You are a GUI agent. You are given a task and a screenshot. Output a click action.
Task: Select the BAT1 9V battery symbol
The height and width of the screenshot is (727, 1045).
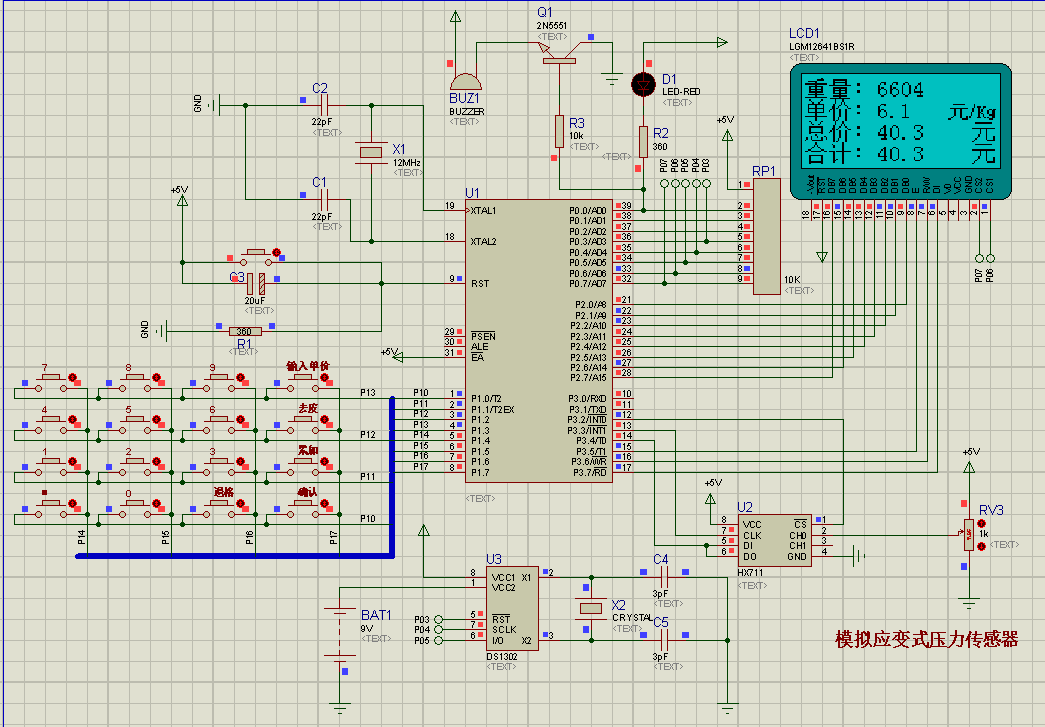point(340,634)
